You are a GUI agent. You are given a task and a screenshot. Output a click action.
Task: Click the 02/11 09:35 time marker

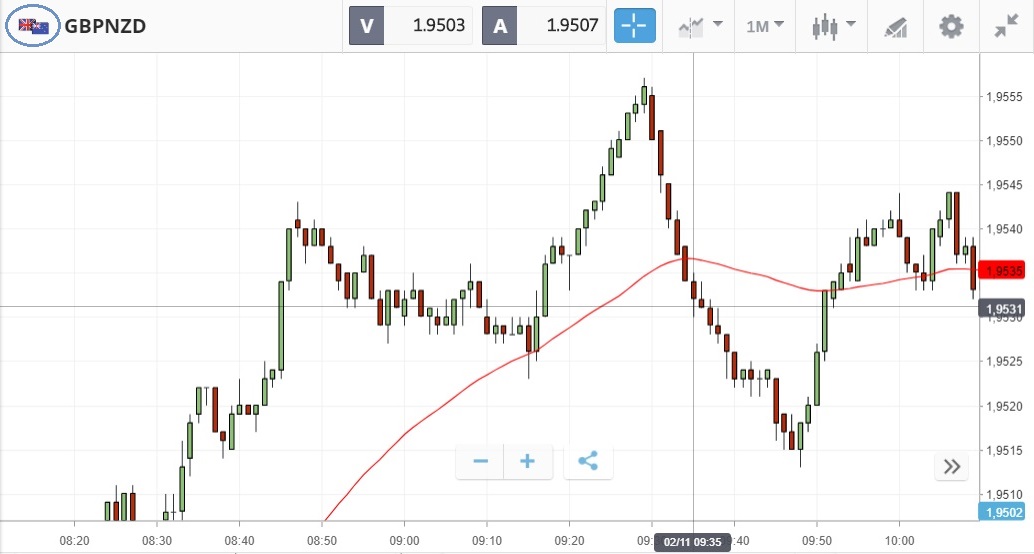point(692,543)
